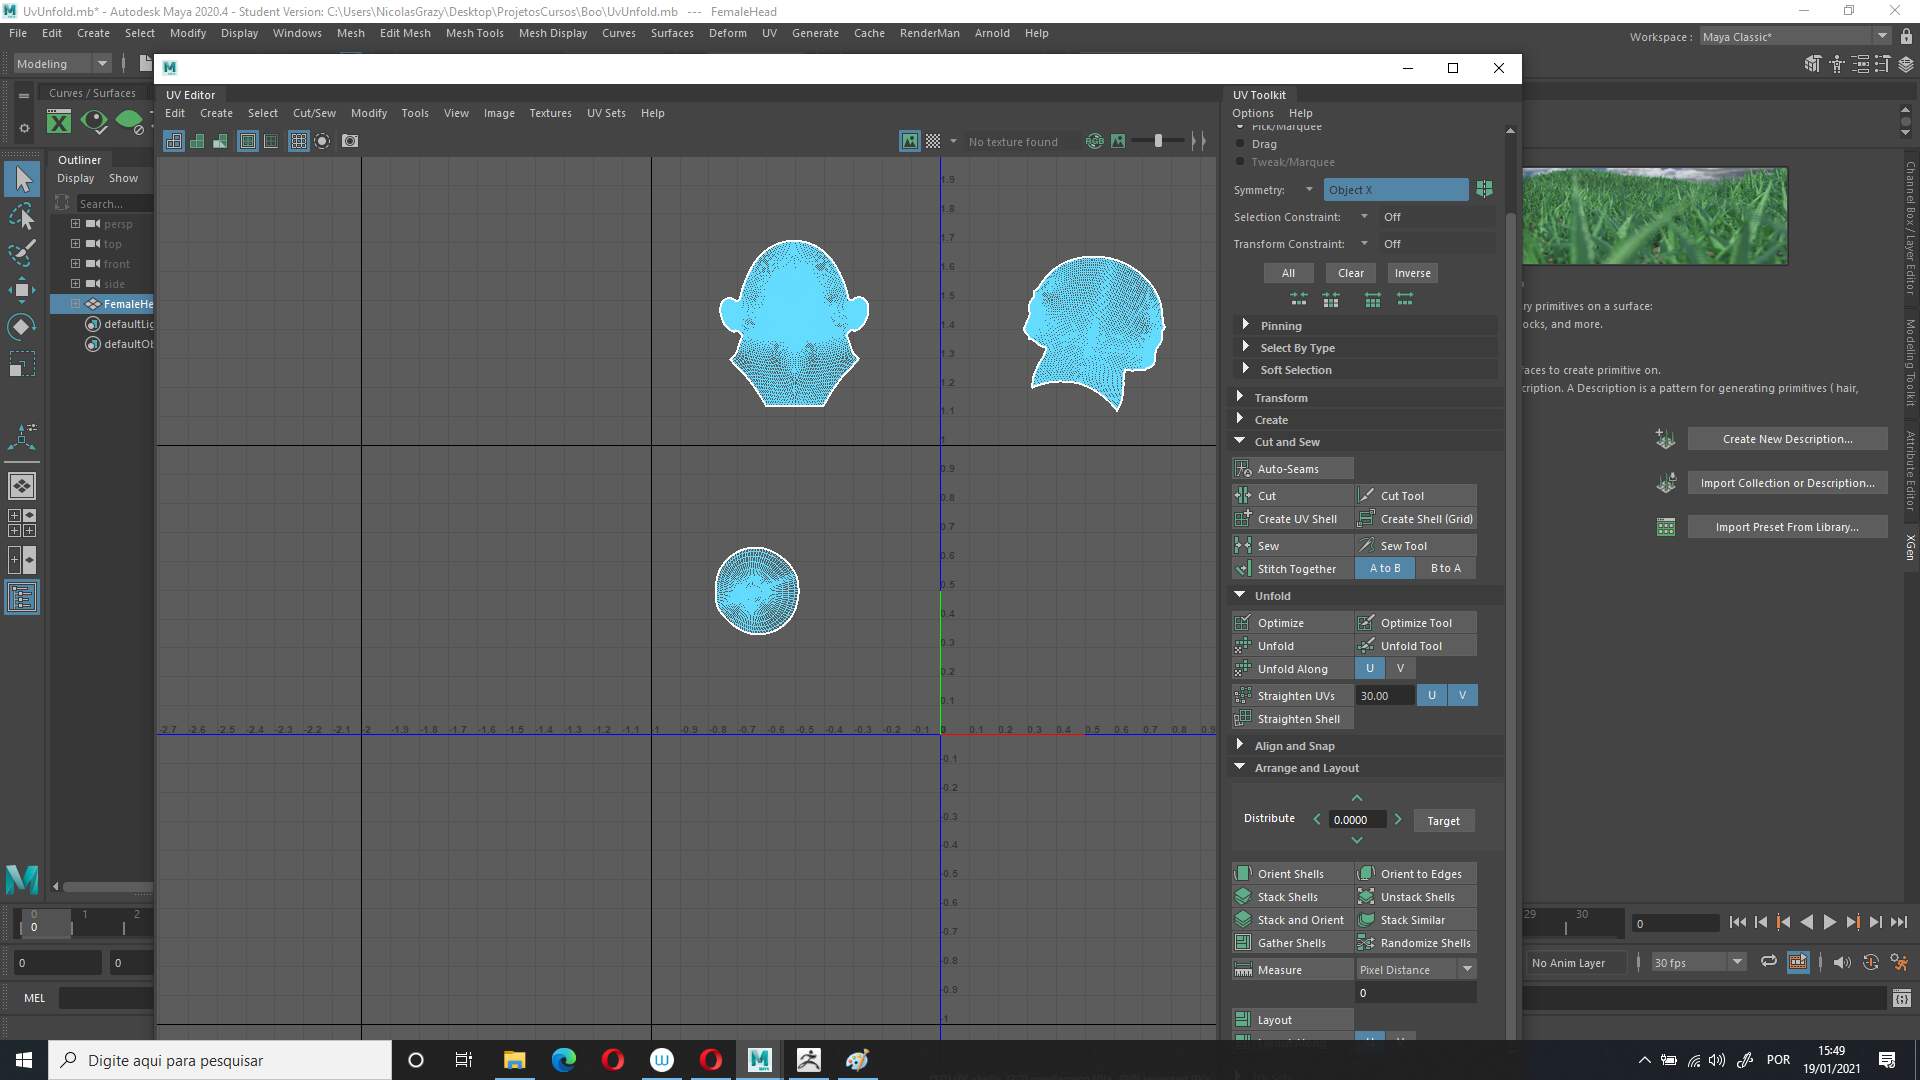
Task: Open File Explorer from the taskbar
Action: (514, 1059)
